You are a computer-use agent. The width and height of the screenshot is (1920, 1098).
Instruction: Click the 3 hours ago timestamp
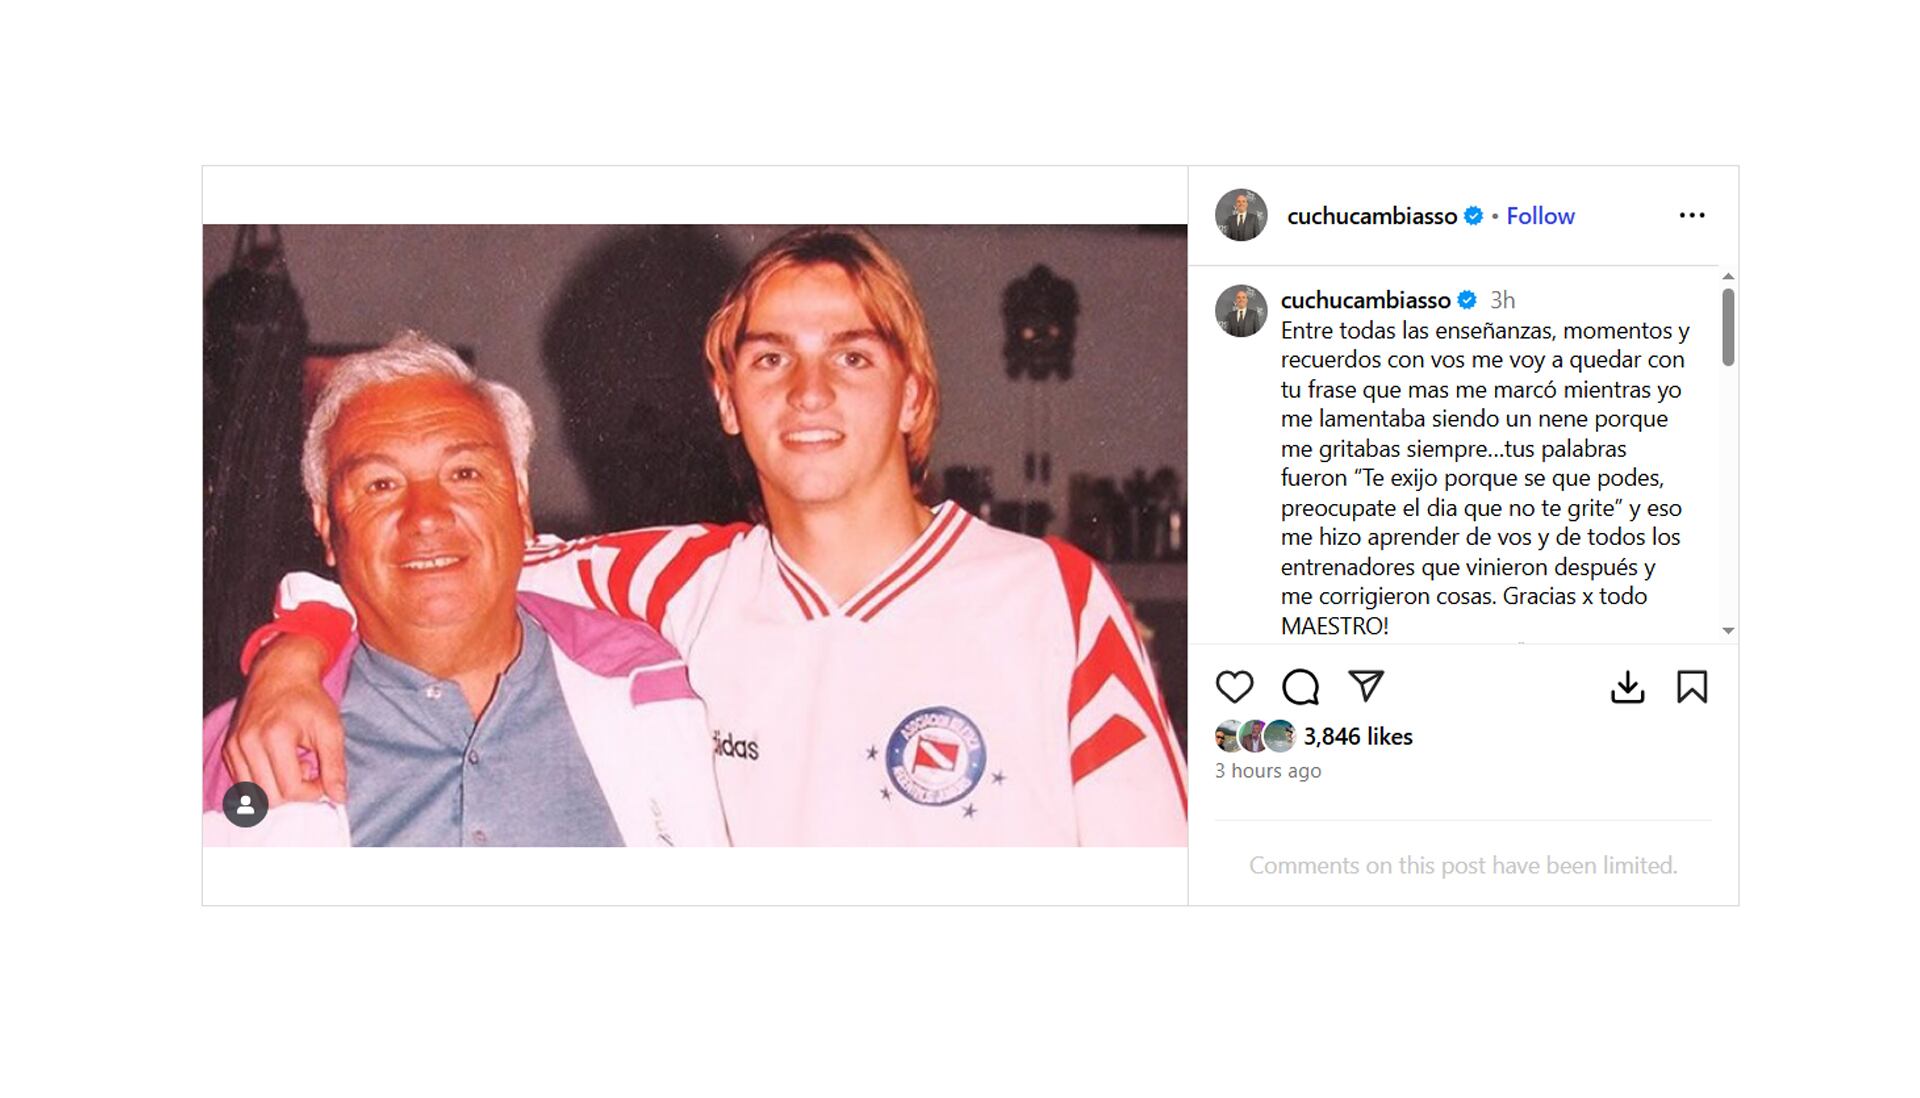(1268, 771)
